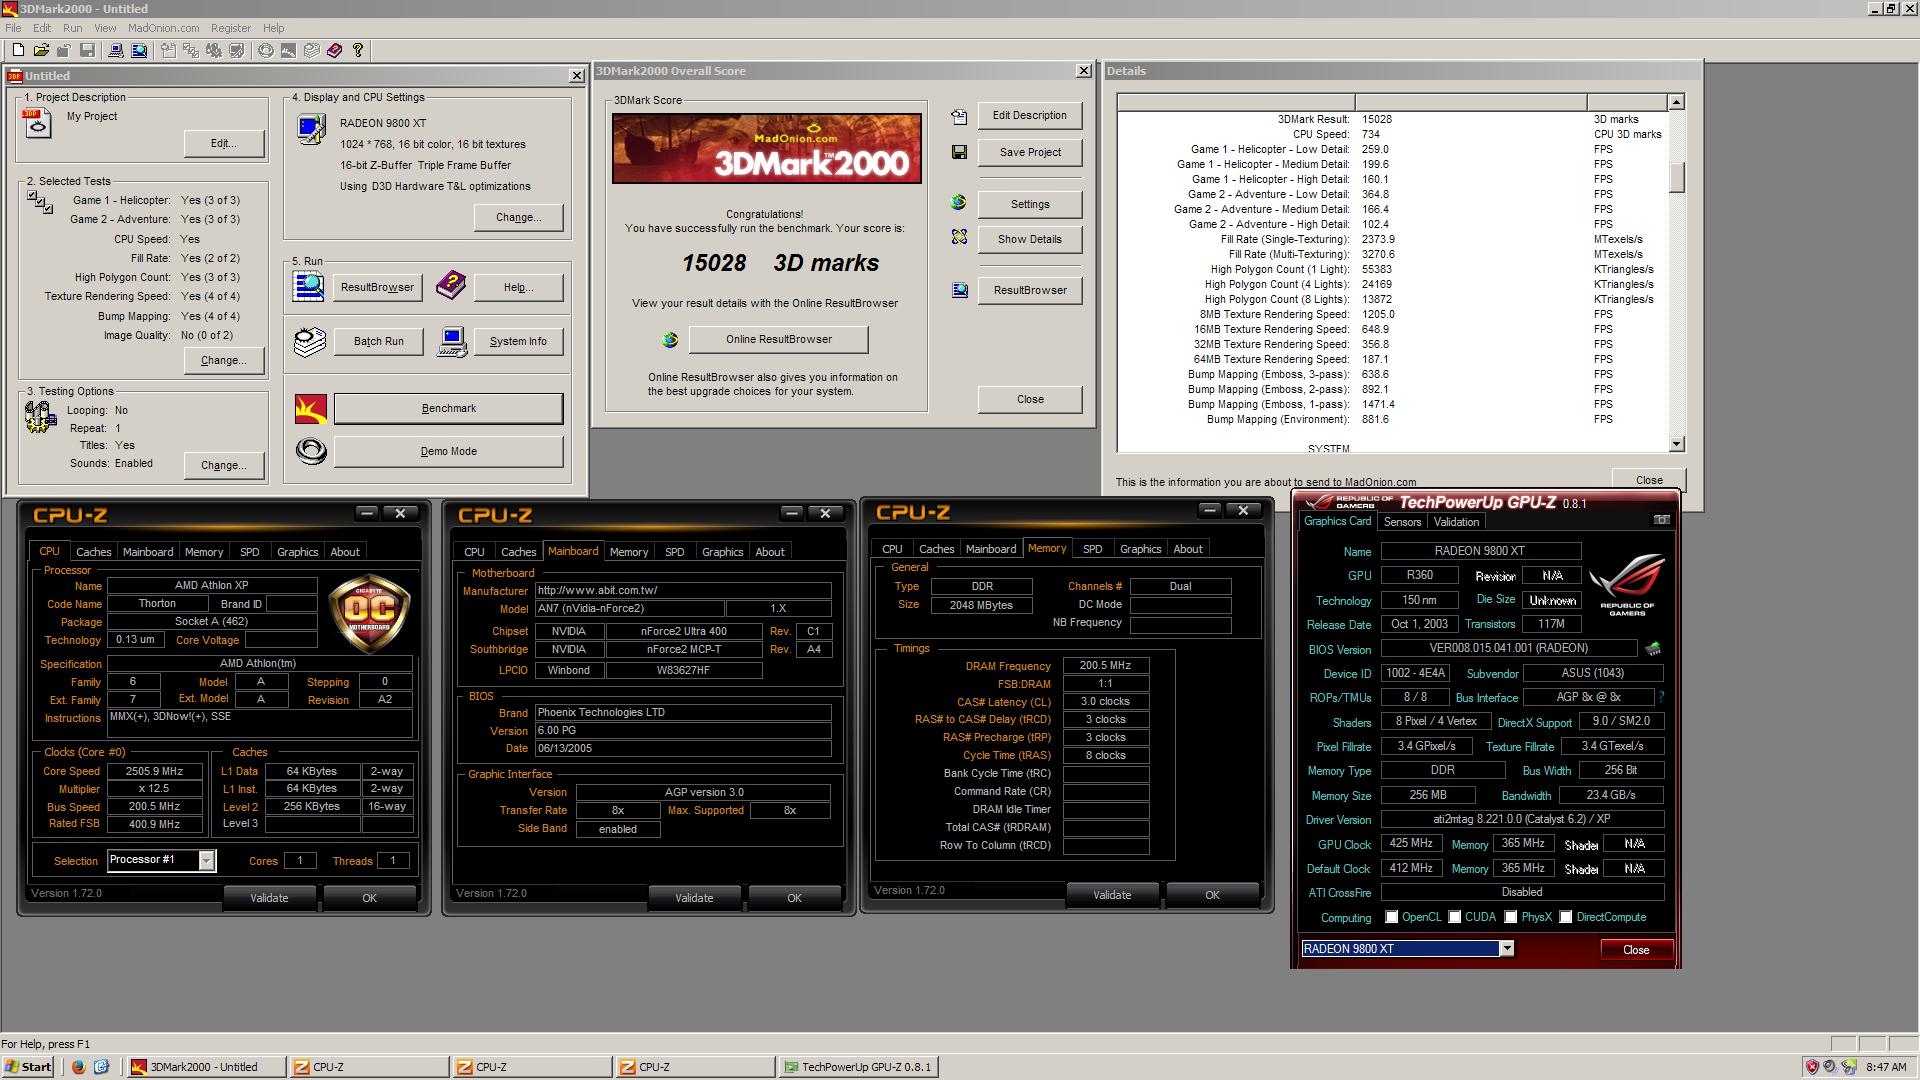The width and height of the screenshot is (1920, 1080).
Task: Click Edit... in Project Description
Action: pos(224,143)
